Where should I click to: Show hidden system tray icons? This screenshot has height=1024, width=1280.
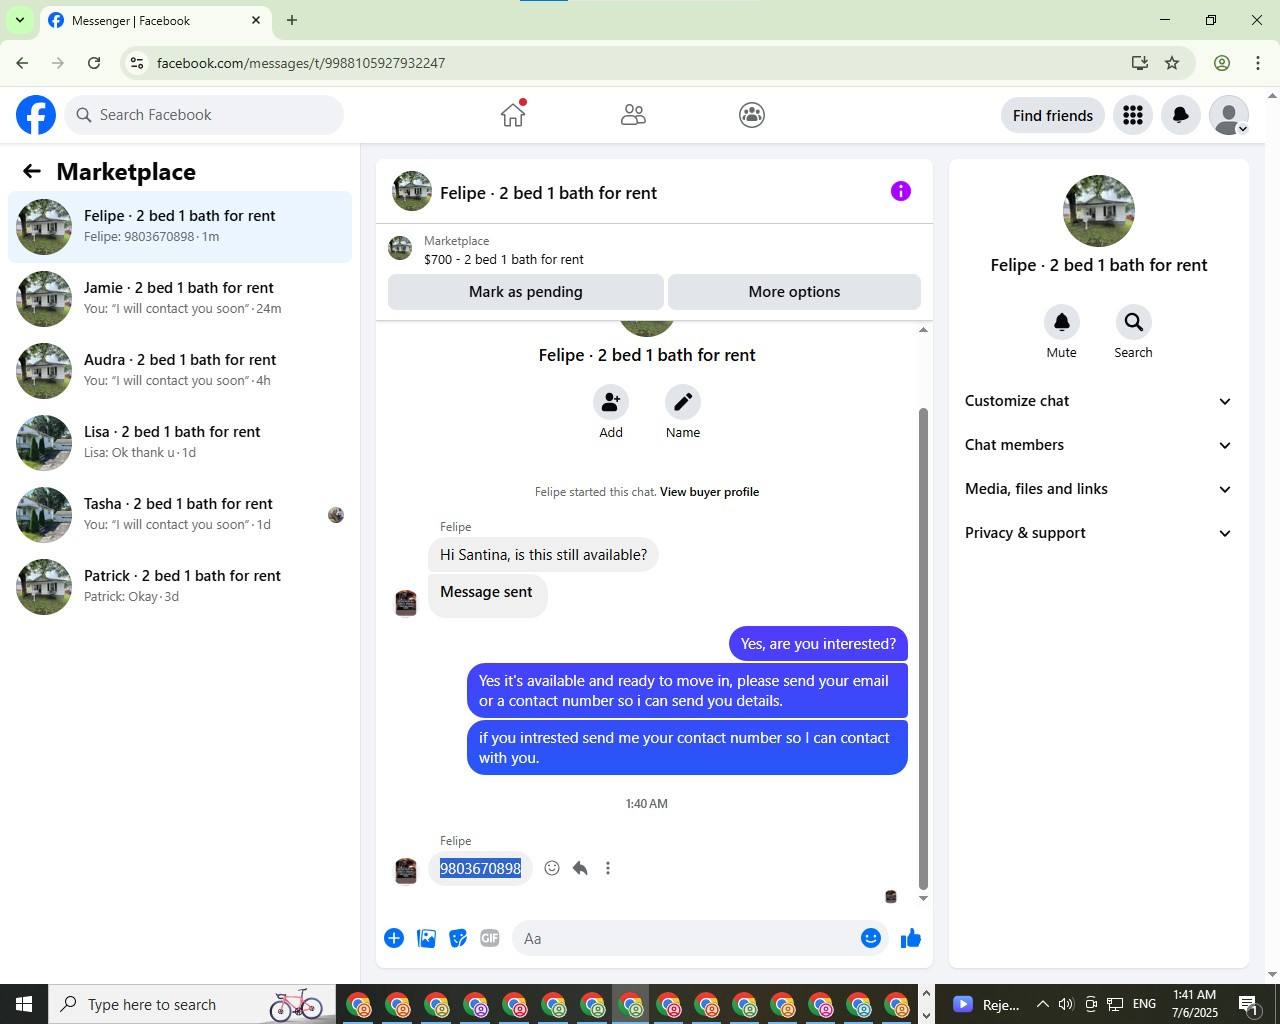(x=1042, y=1004)
